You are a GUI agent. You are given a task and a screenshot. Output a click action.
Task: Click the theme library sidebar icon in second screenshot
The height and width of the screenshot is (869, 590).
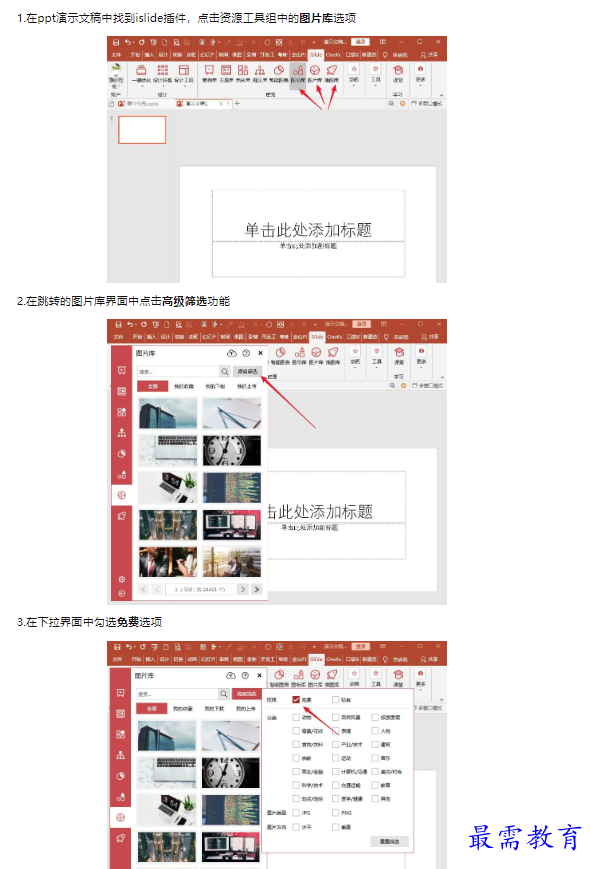pyautogui.click(x=121, y=391)
